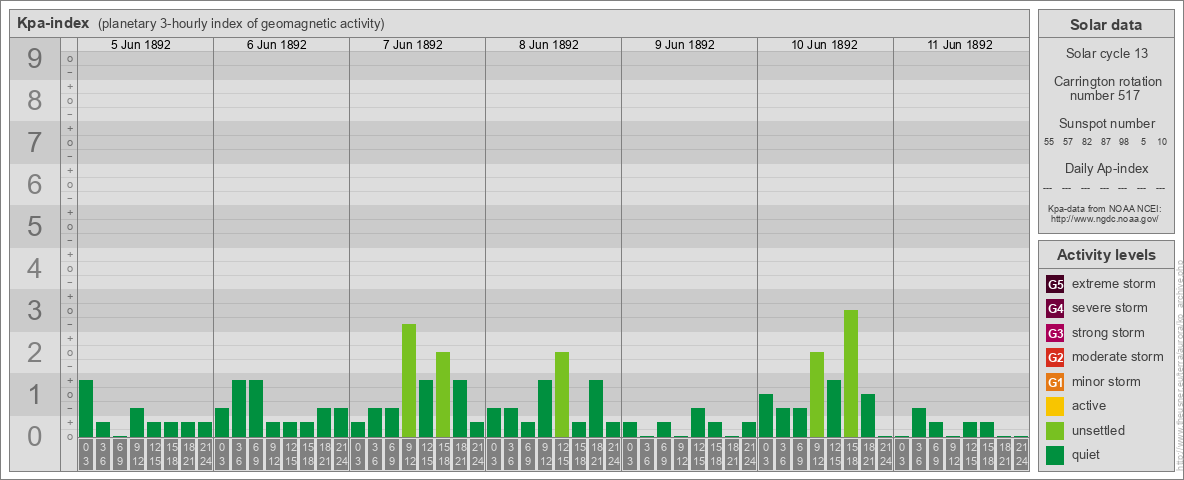Click the 9 Jun 1892 date header
Viewport: 1184px width, 480px height.
coord(684,45)
